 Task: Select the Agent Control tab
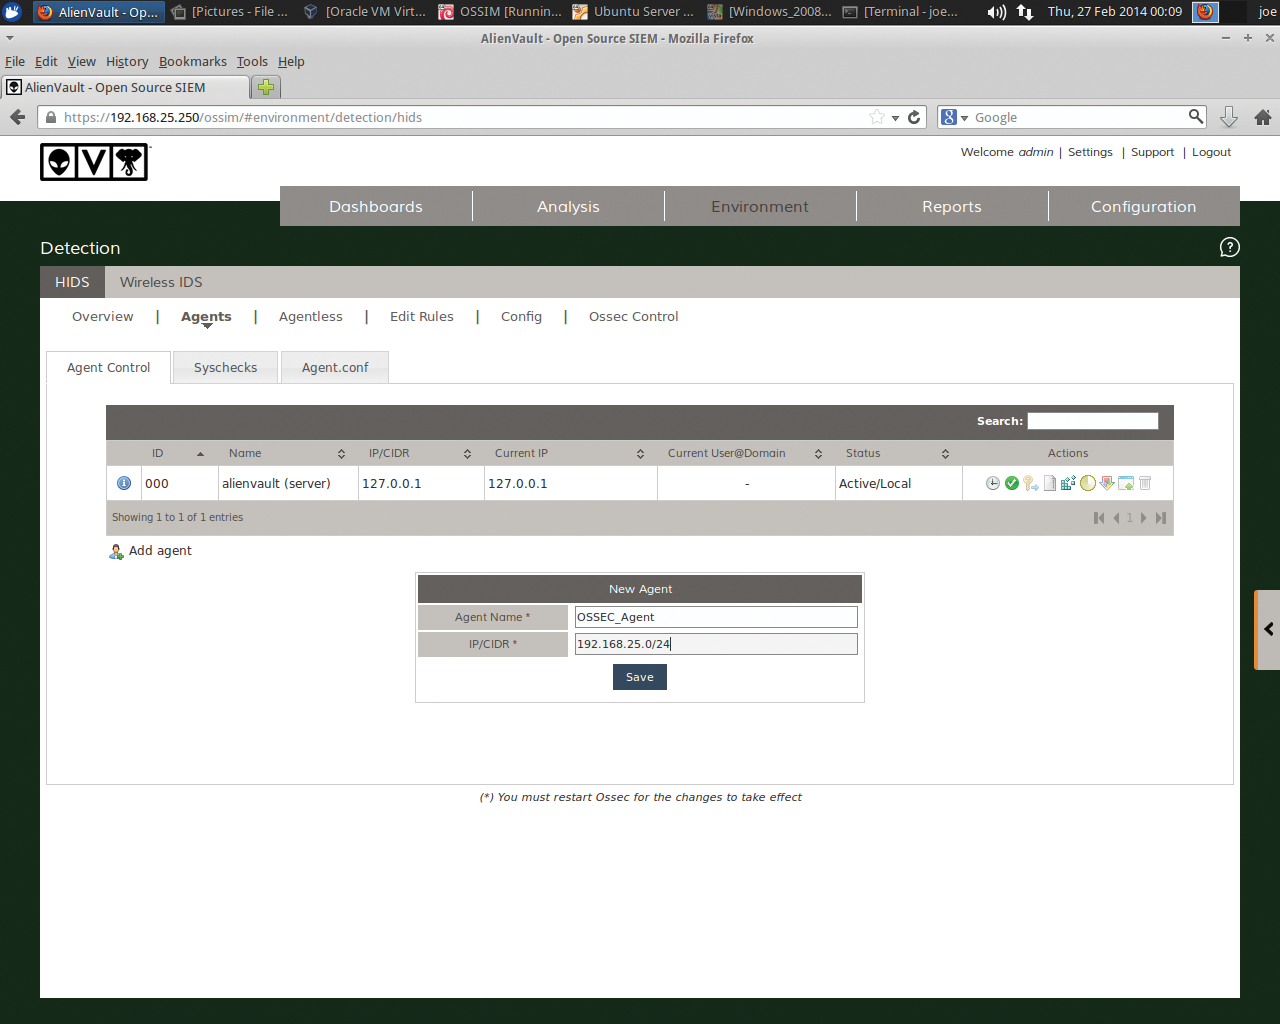(x=108, y=367)
